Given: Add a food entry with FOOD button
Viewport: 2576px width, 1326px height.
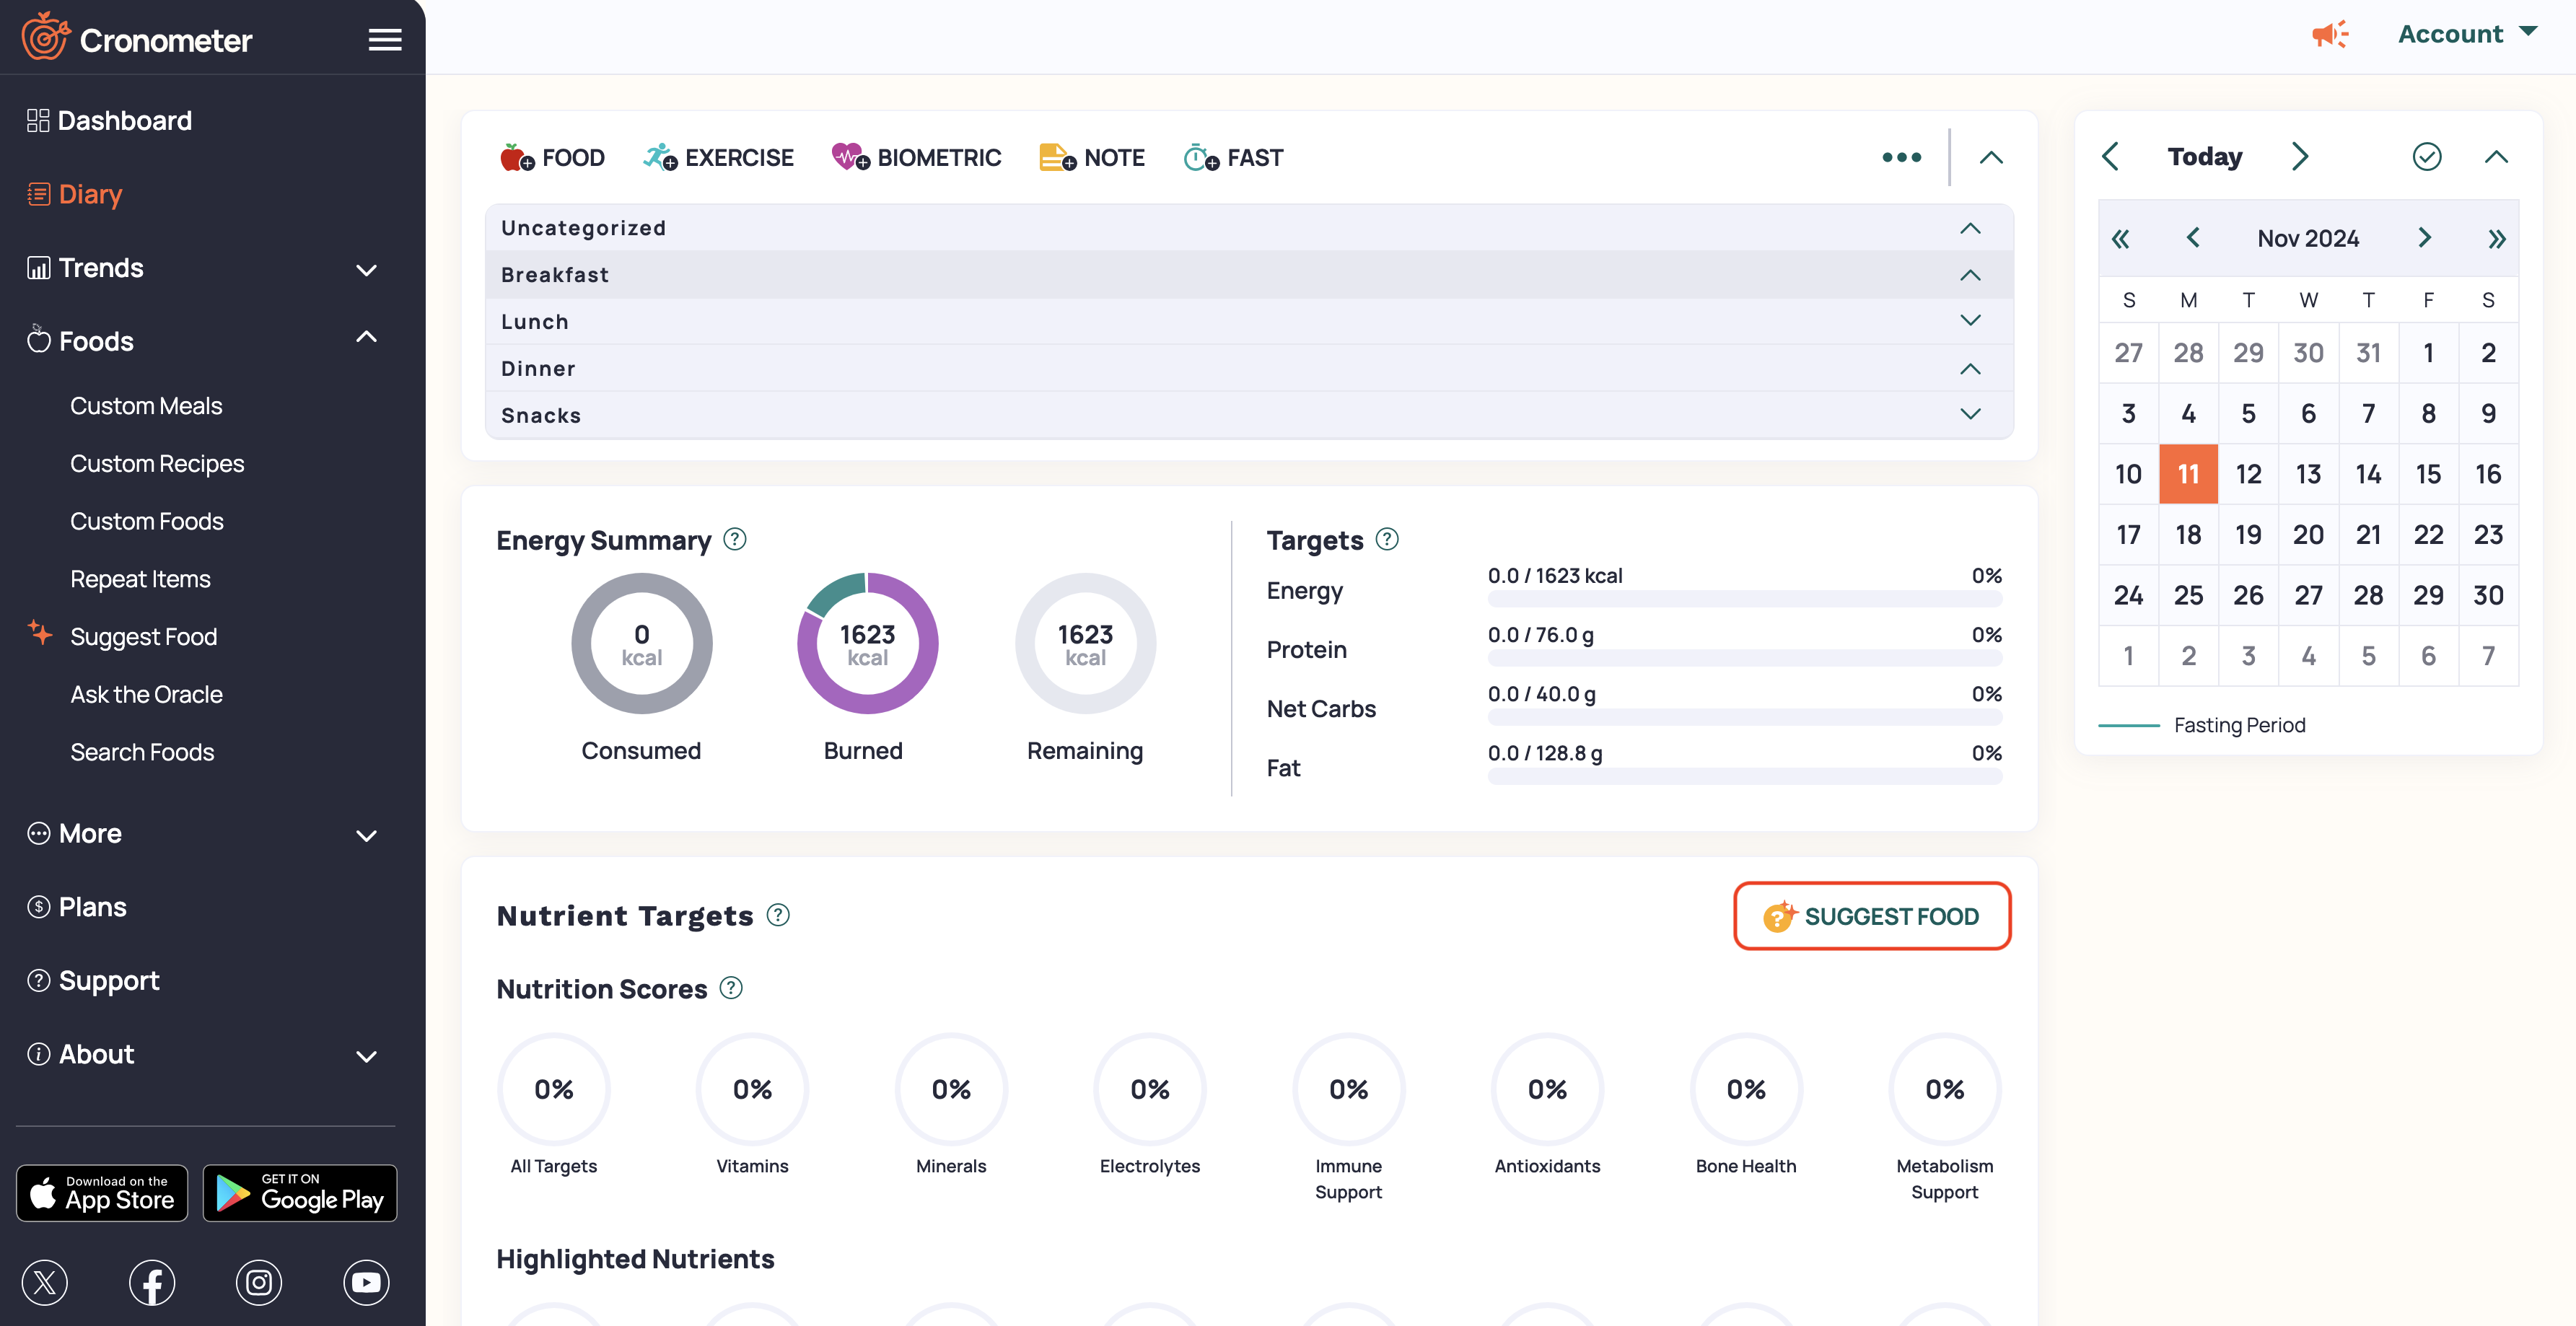Looking at the screenshot, I should tap(553, 158).
